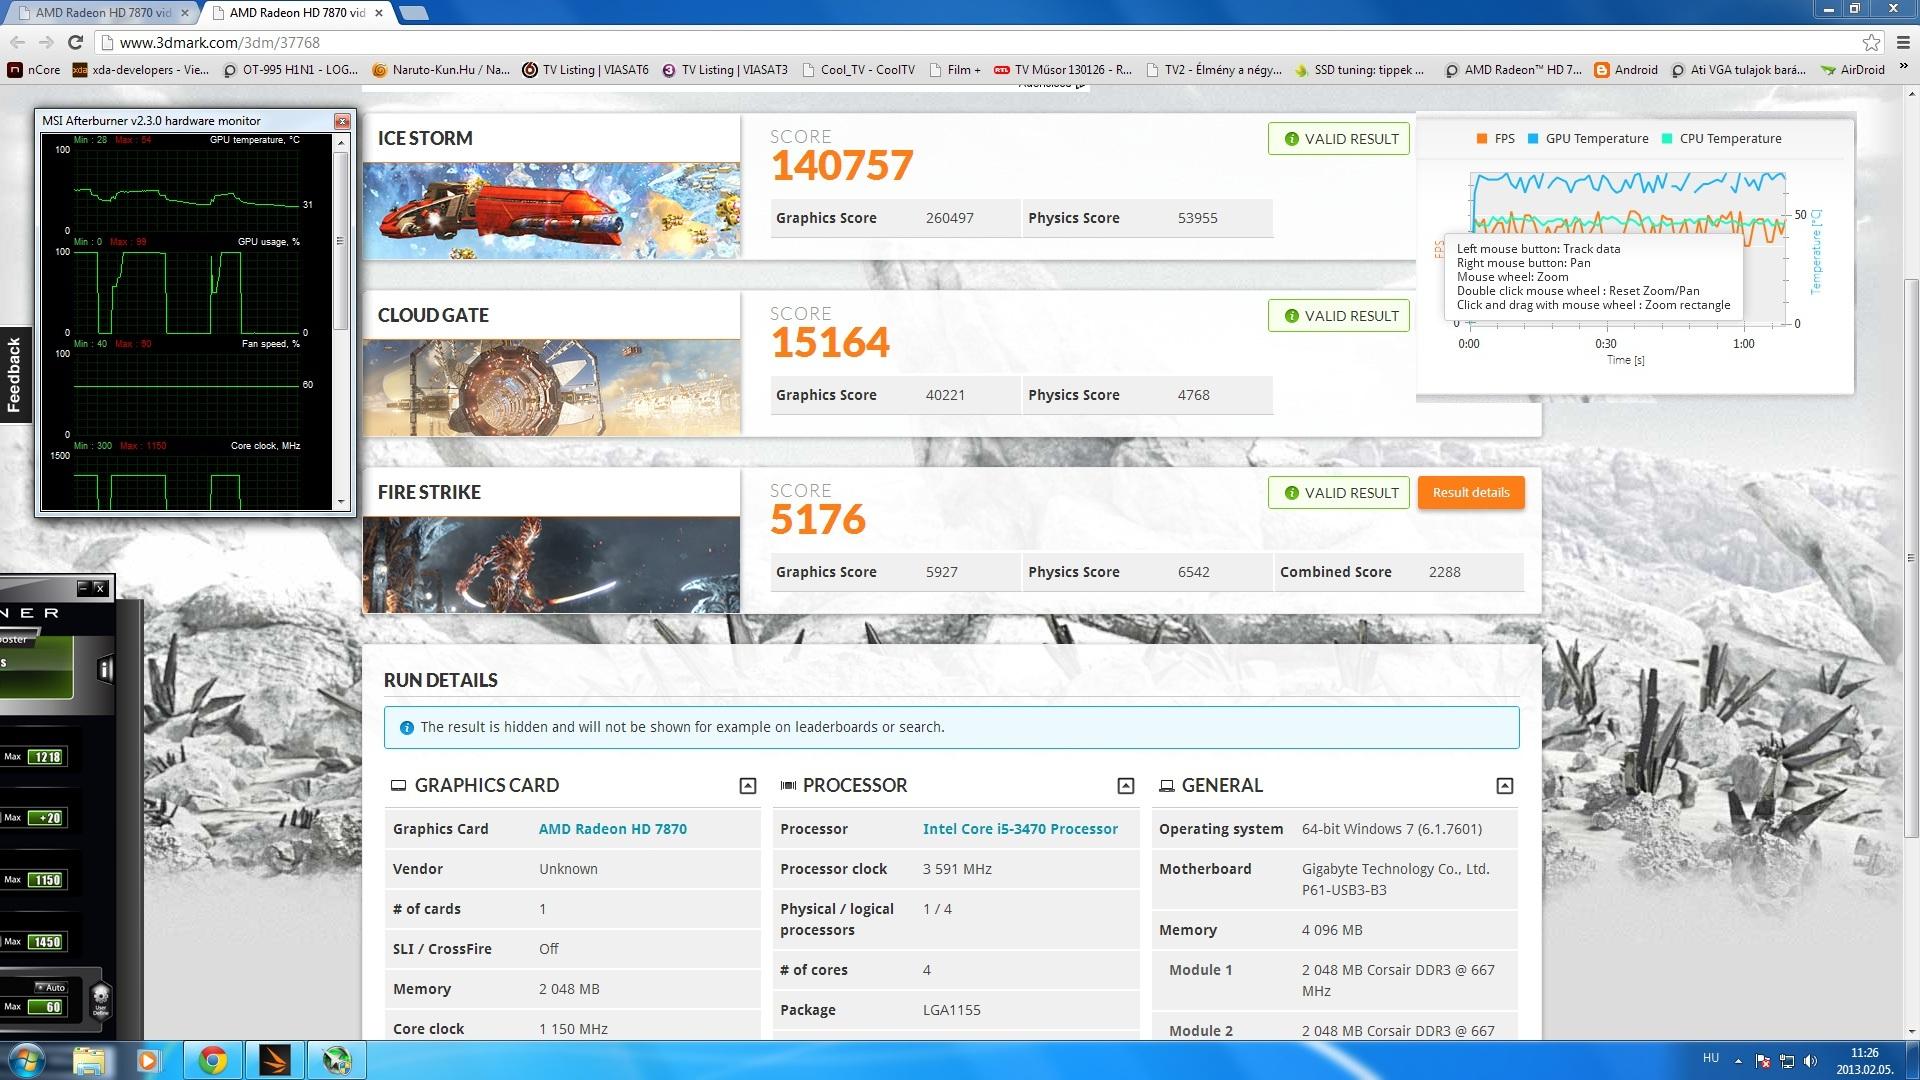The height and width of the screenshot is (1080, 1920).
Task: Toggle GPU Temperature series in legend
Action: [x=1588, y=139]
